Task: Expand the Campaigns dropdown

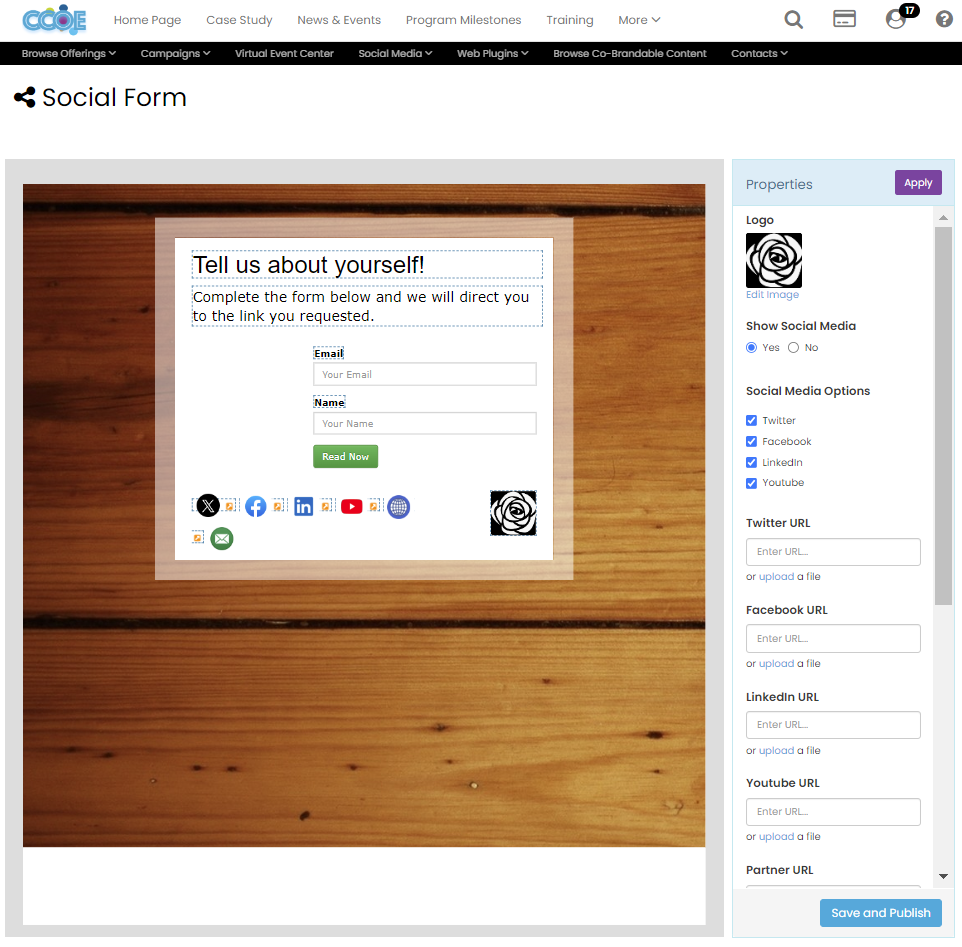Action: click(x=175, y=53)
